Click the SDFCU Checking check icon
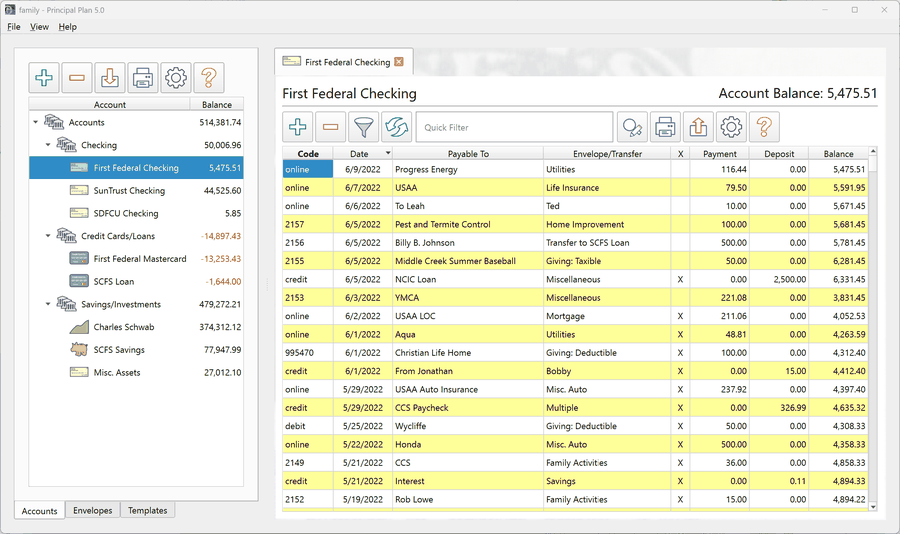900x534 pixels. tap(79, 213)
